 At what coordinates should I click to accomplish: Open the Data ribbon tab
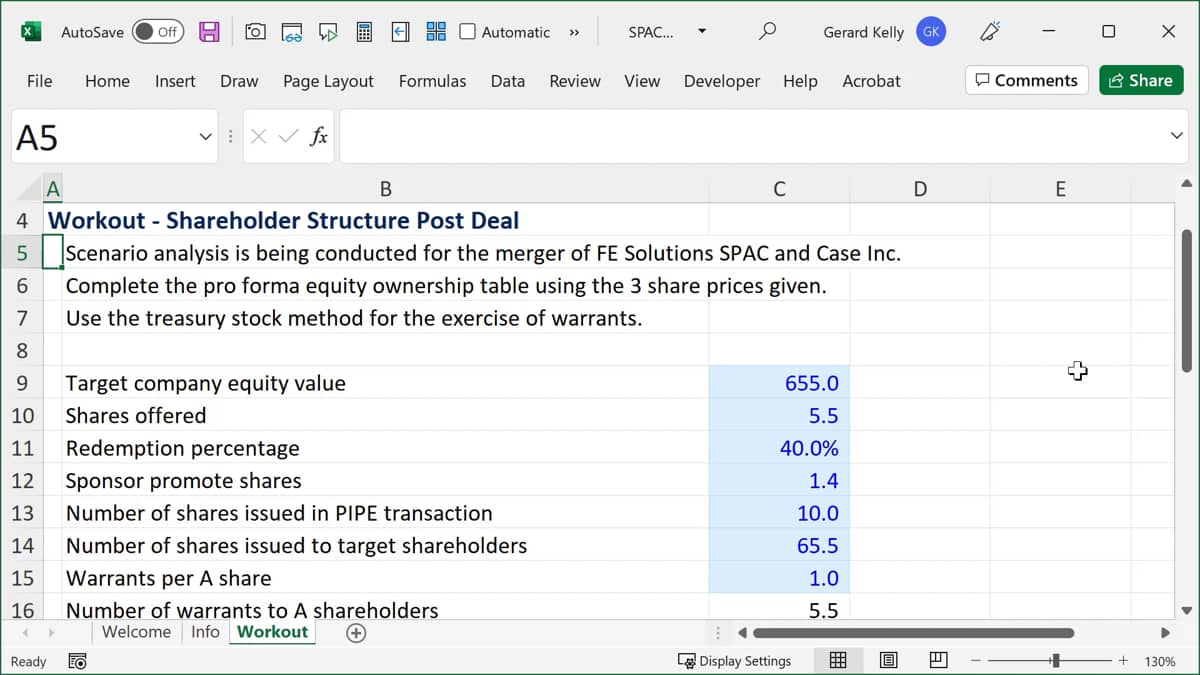click(508, 81)
